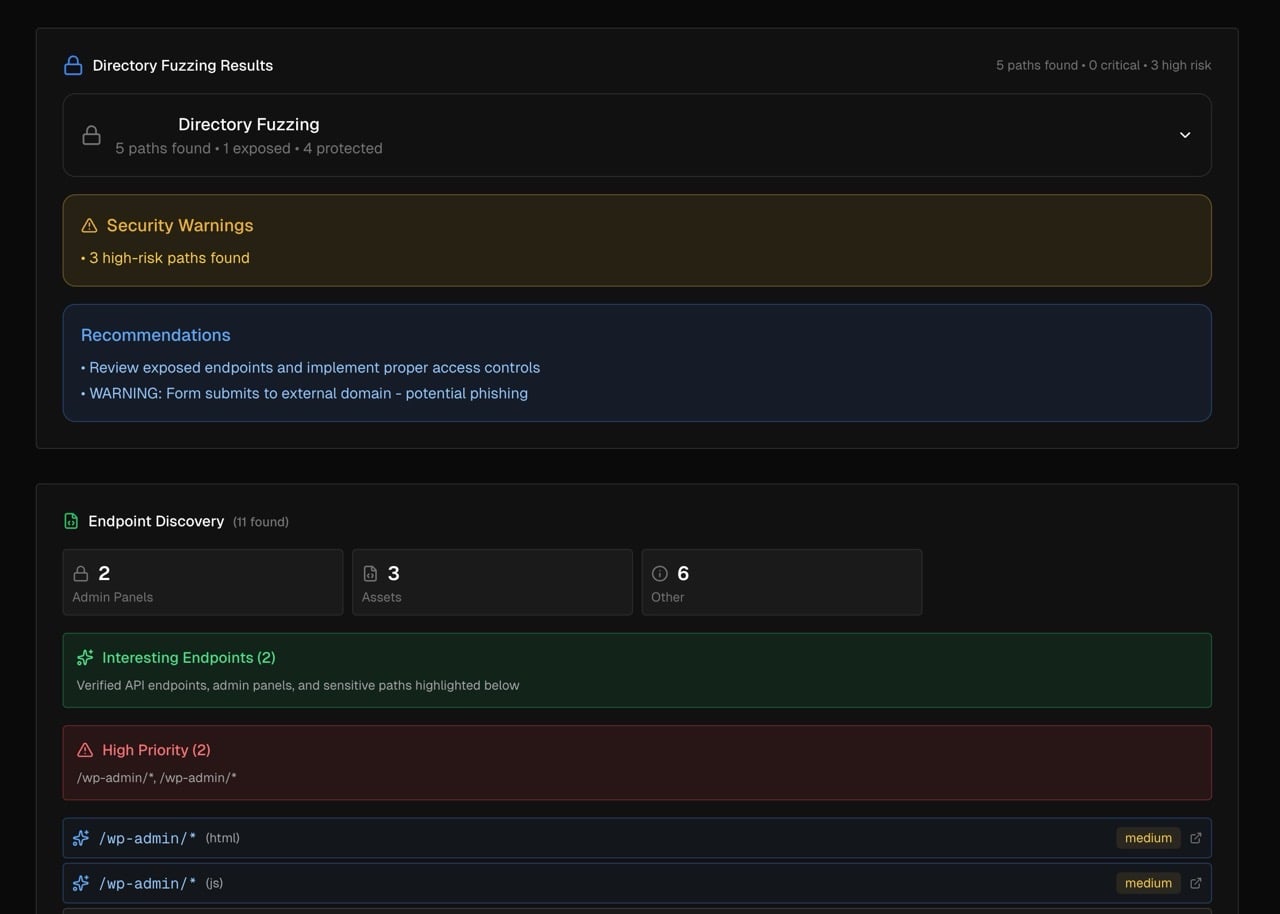Select the Assets count card

click(492, 582)
